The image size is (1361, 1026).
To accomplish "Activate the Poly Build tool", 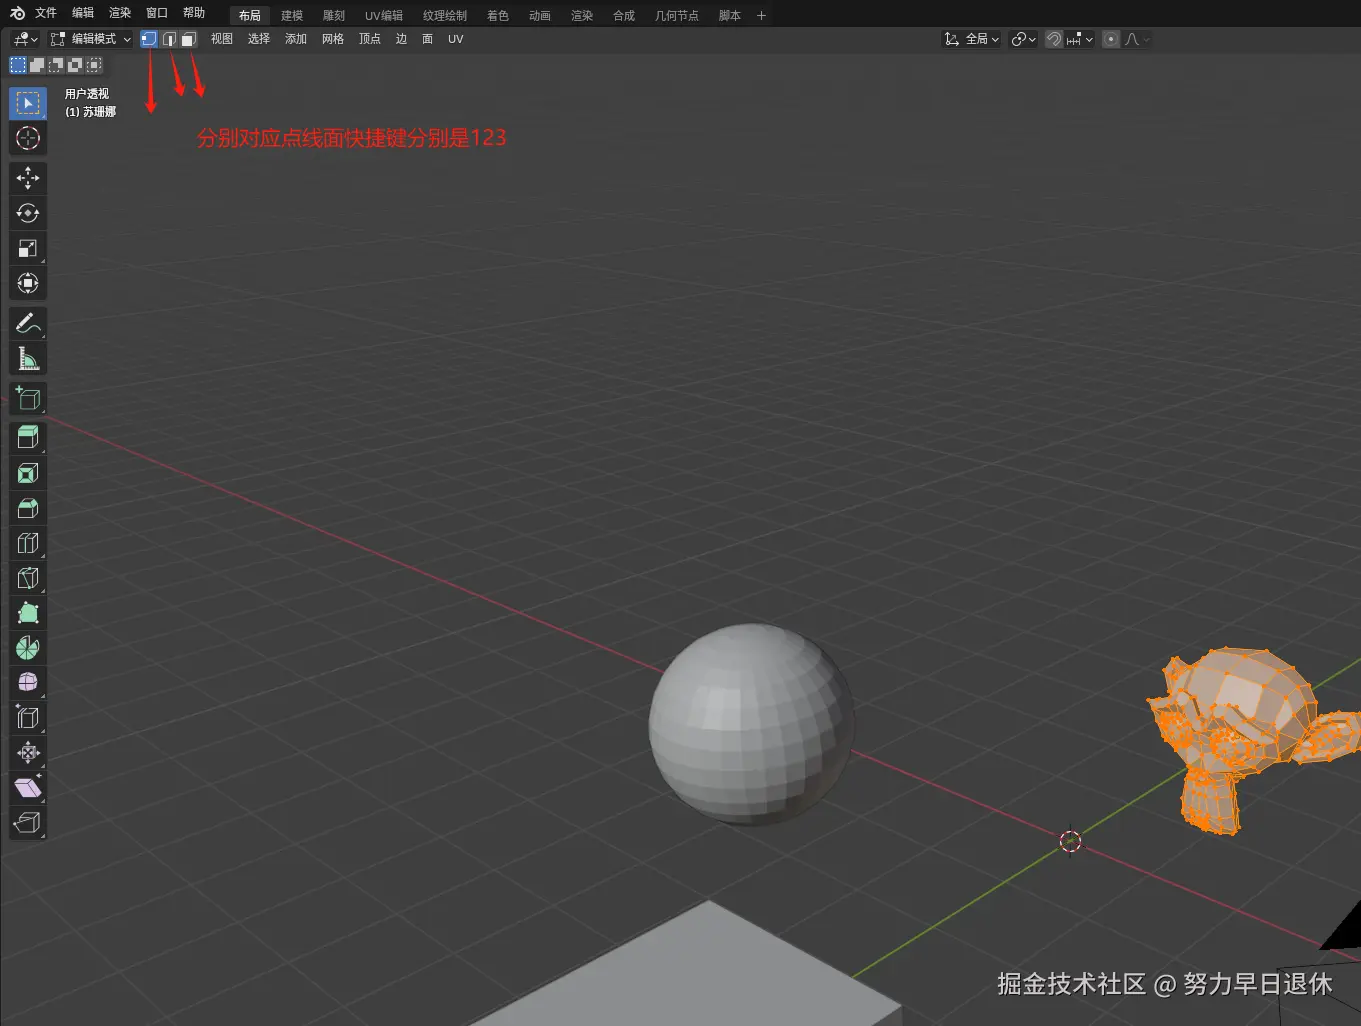I will 28,613.
